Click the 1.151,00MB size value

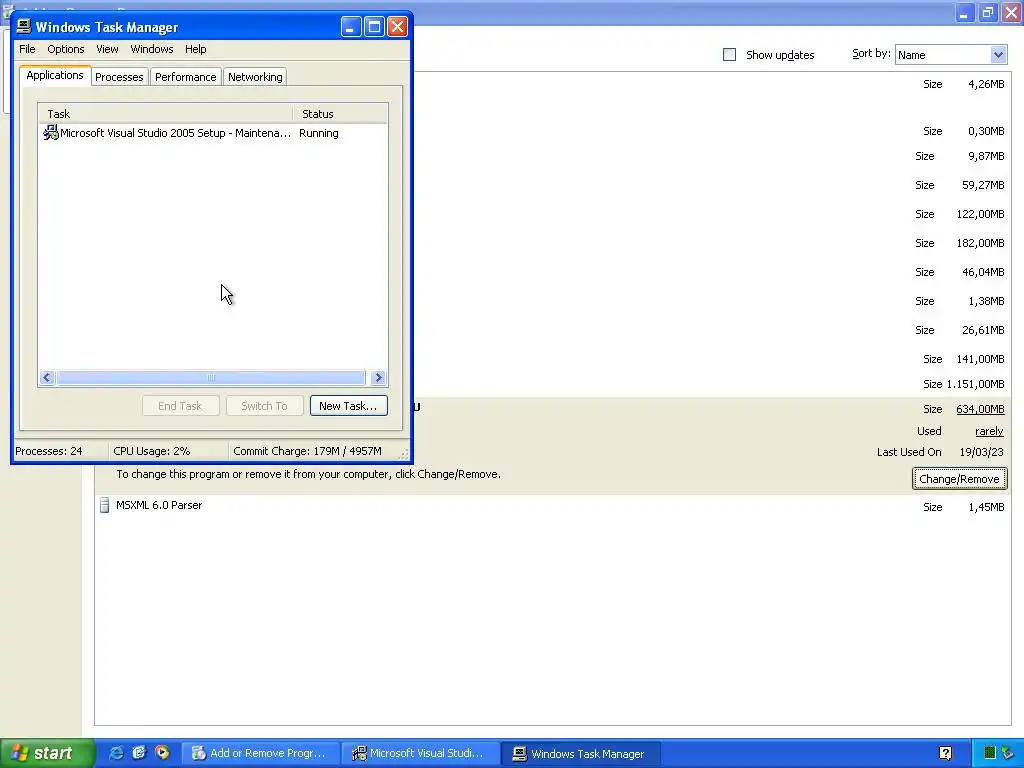click(x=975, y=384)
